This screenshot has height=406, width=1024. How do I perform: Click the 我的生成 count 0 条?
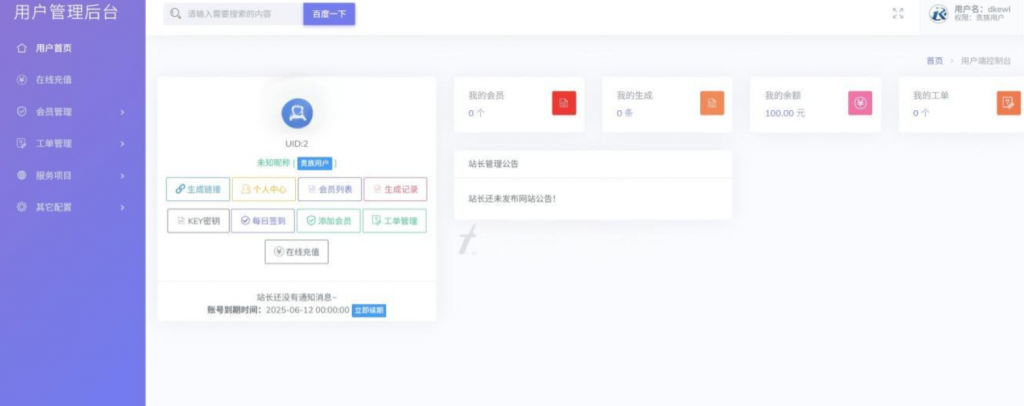625,114
